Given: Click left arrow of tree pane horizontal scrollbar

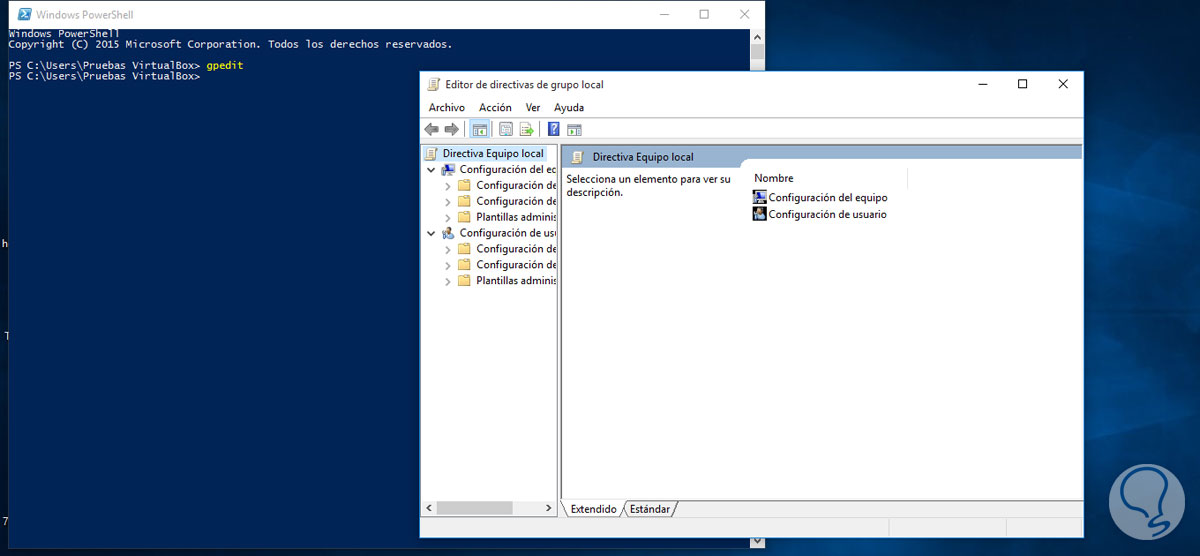Looking at the screenshot, I should click(429, 509).
